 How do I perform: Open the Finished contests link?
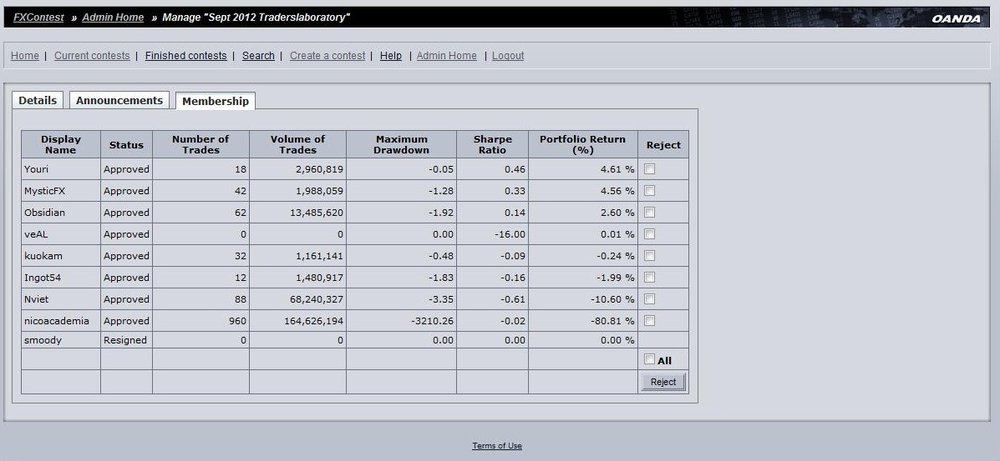tap(186, 55)
